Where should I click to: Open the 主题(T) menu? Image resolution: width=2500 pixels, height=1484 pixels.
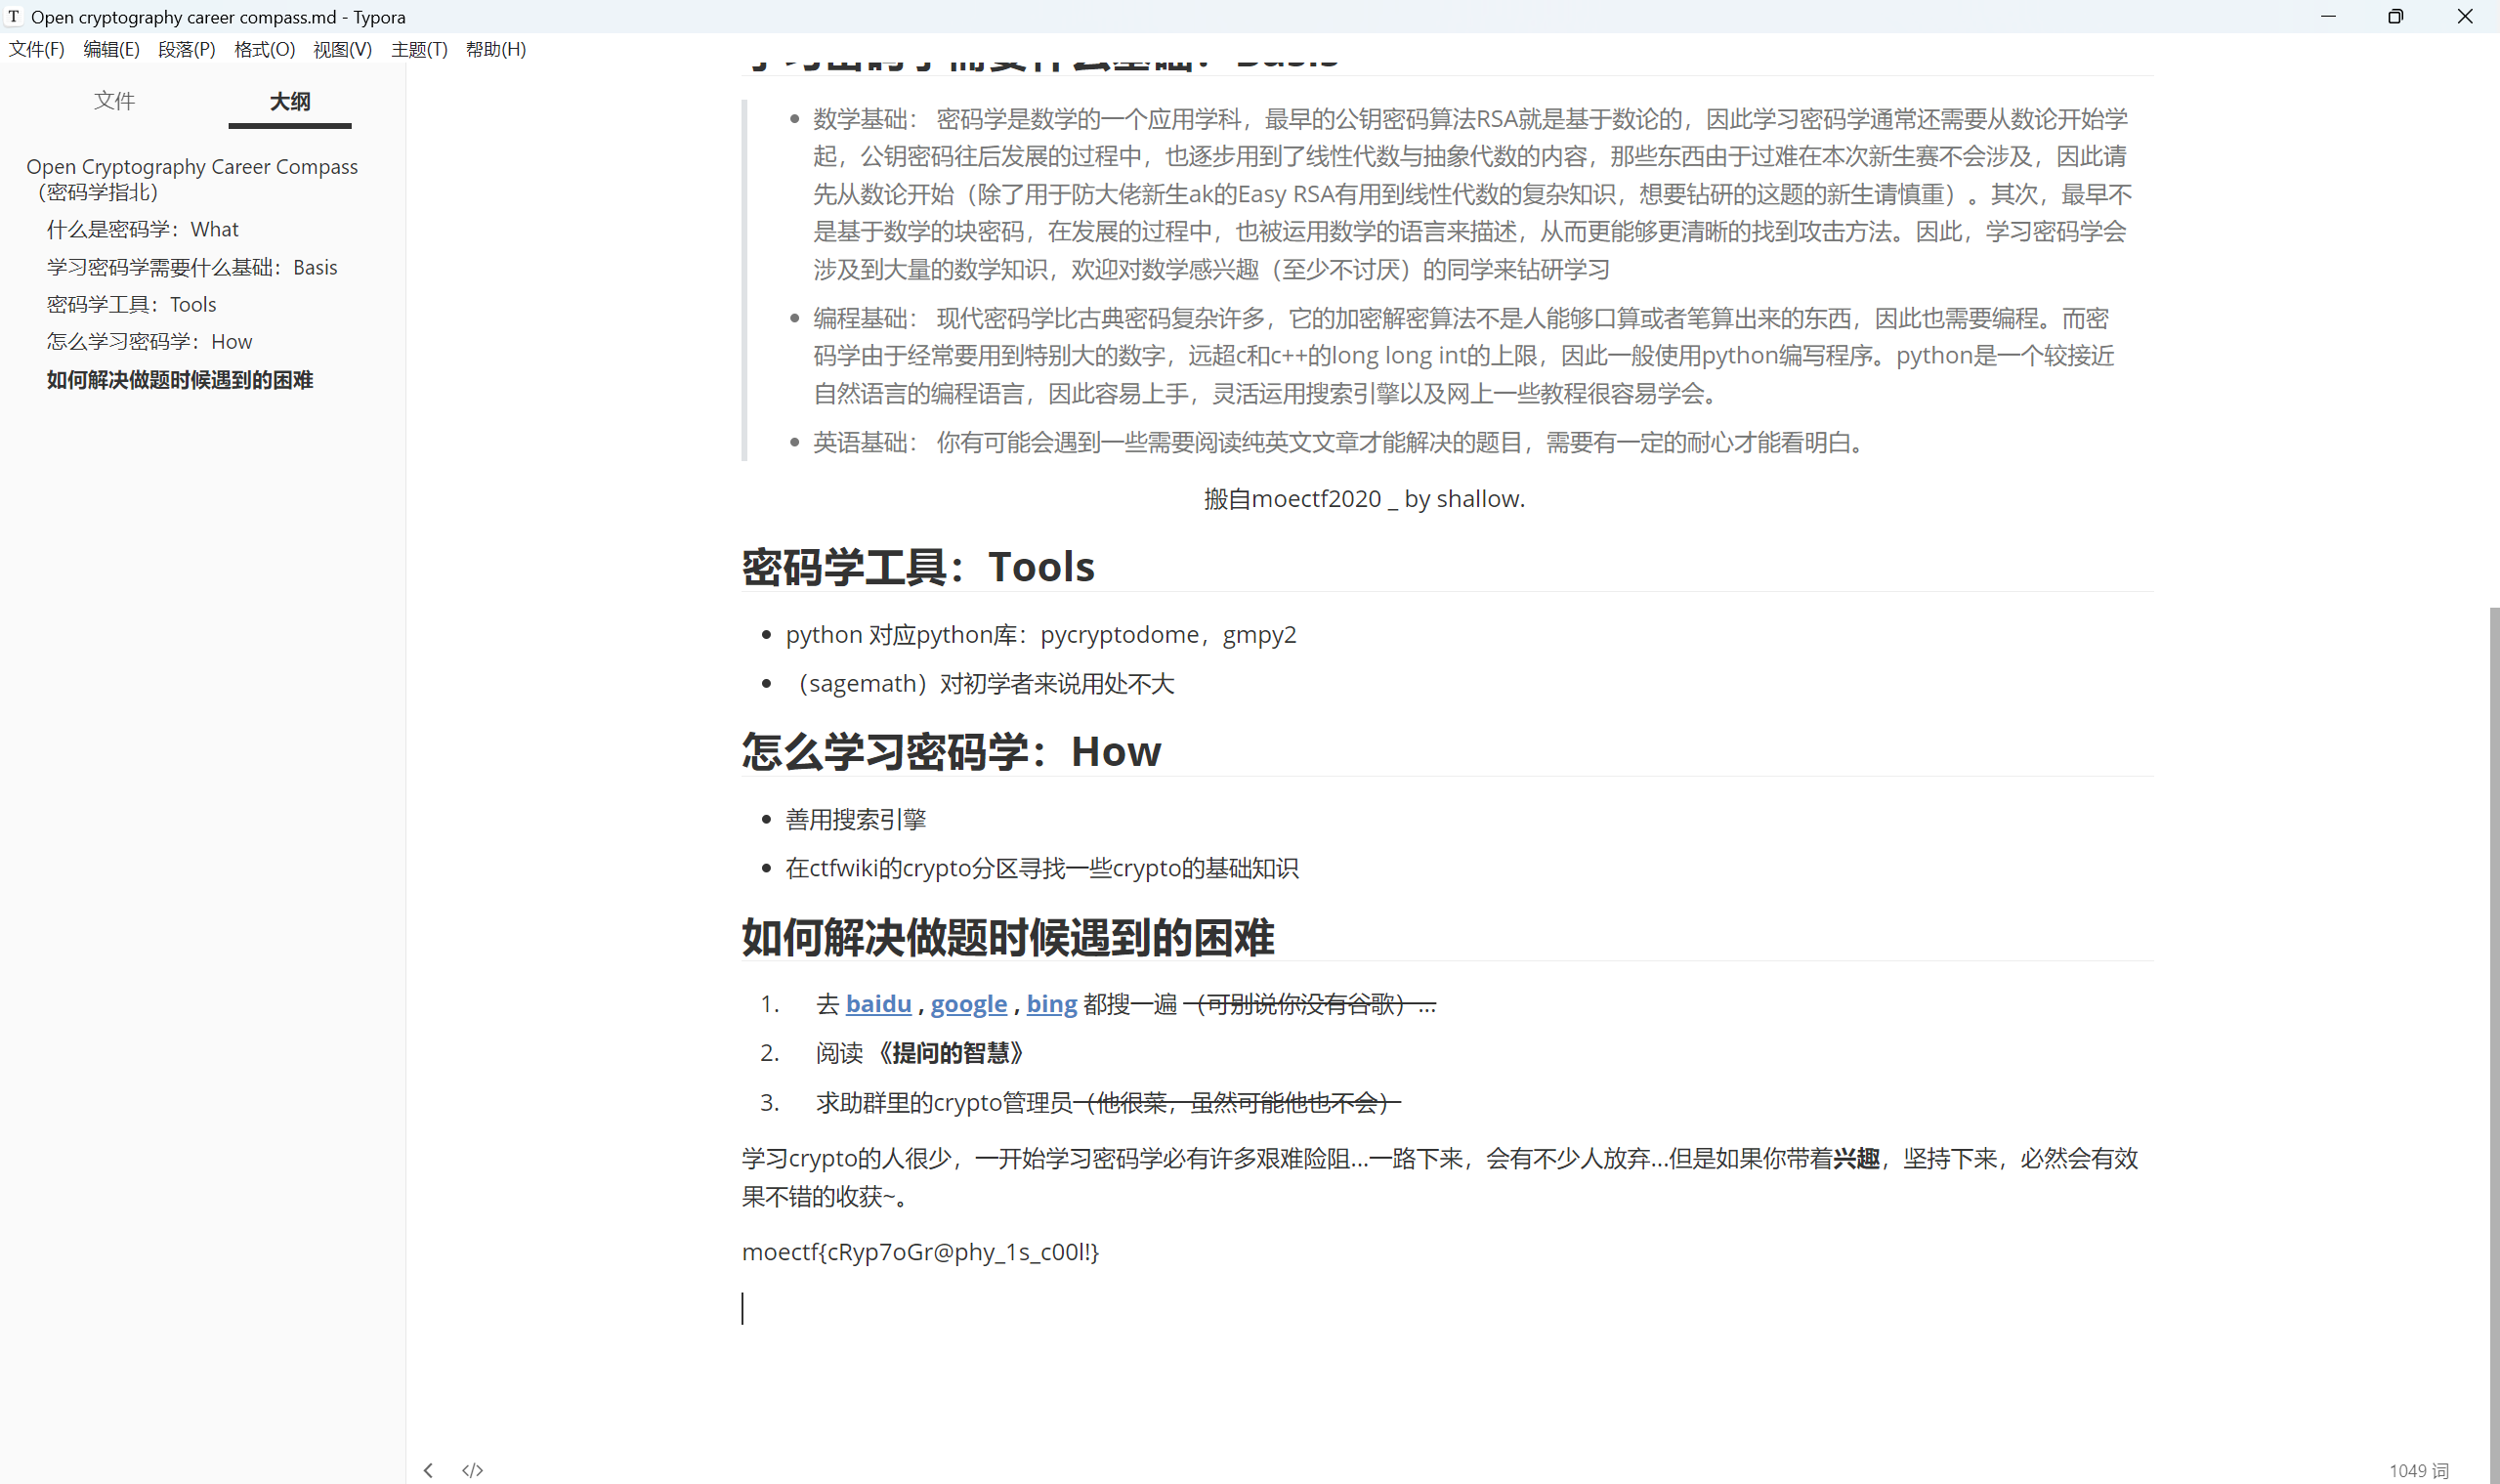[419, 49]
